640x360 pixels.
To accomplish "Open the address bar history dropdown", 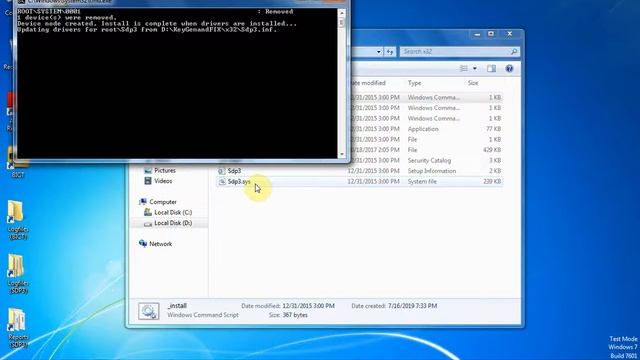I will pos(379,52).
